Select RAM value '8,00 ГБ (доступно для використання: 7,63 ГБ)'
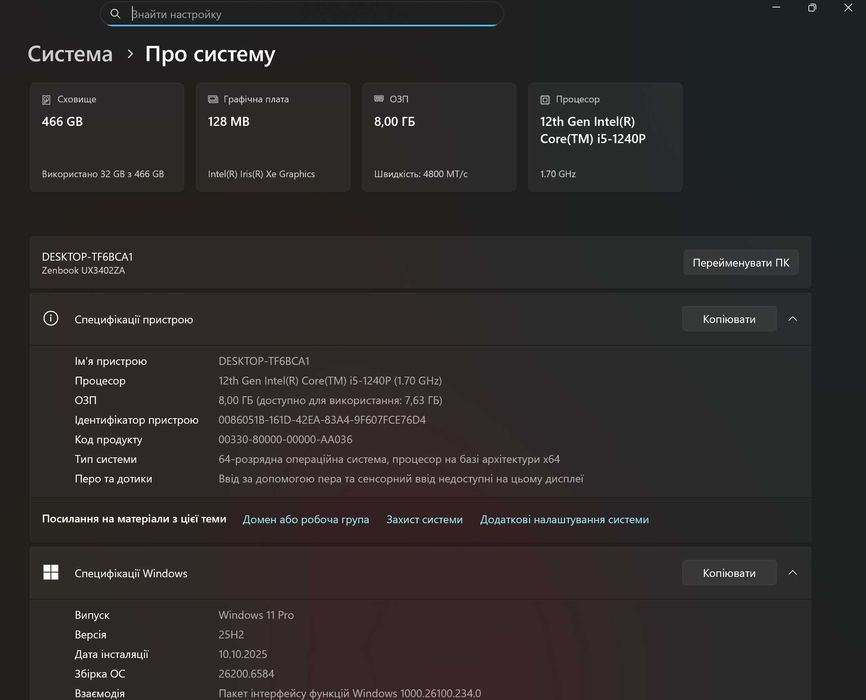The image size is (866, 700). click(330, 400)
